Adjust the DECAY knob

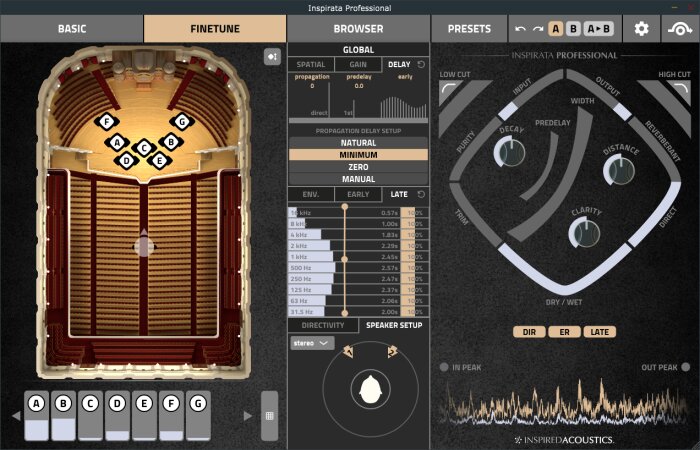(510, 152)
